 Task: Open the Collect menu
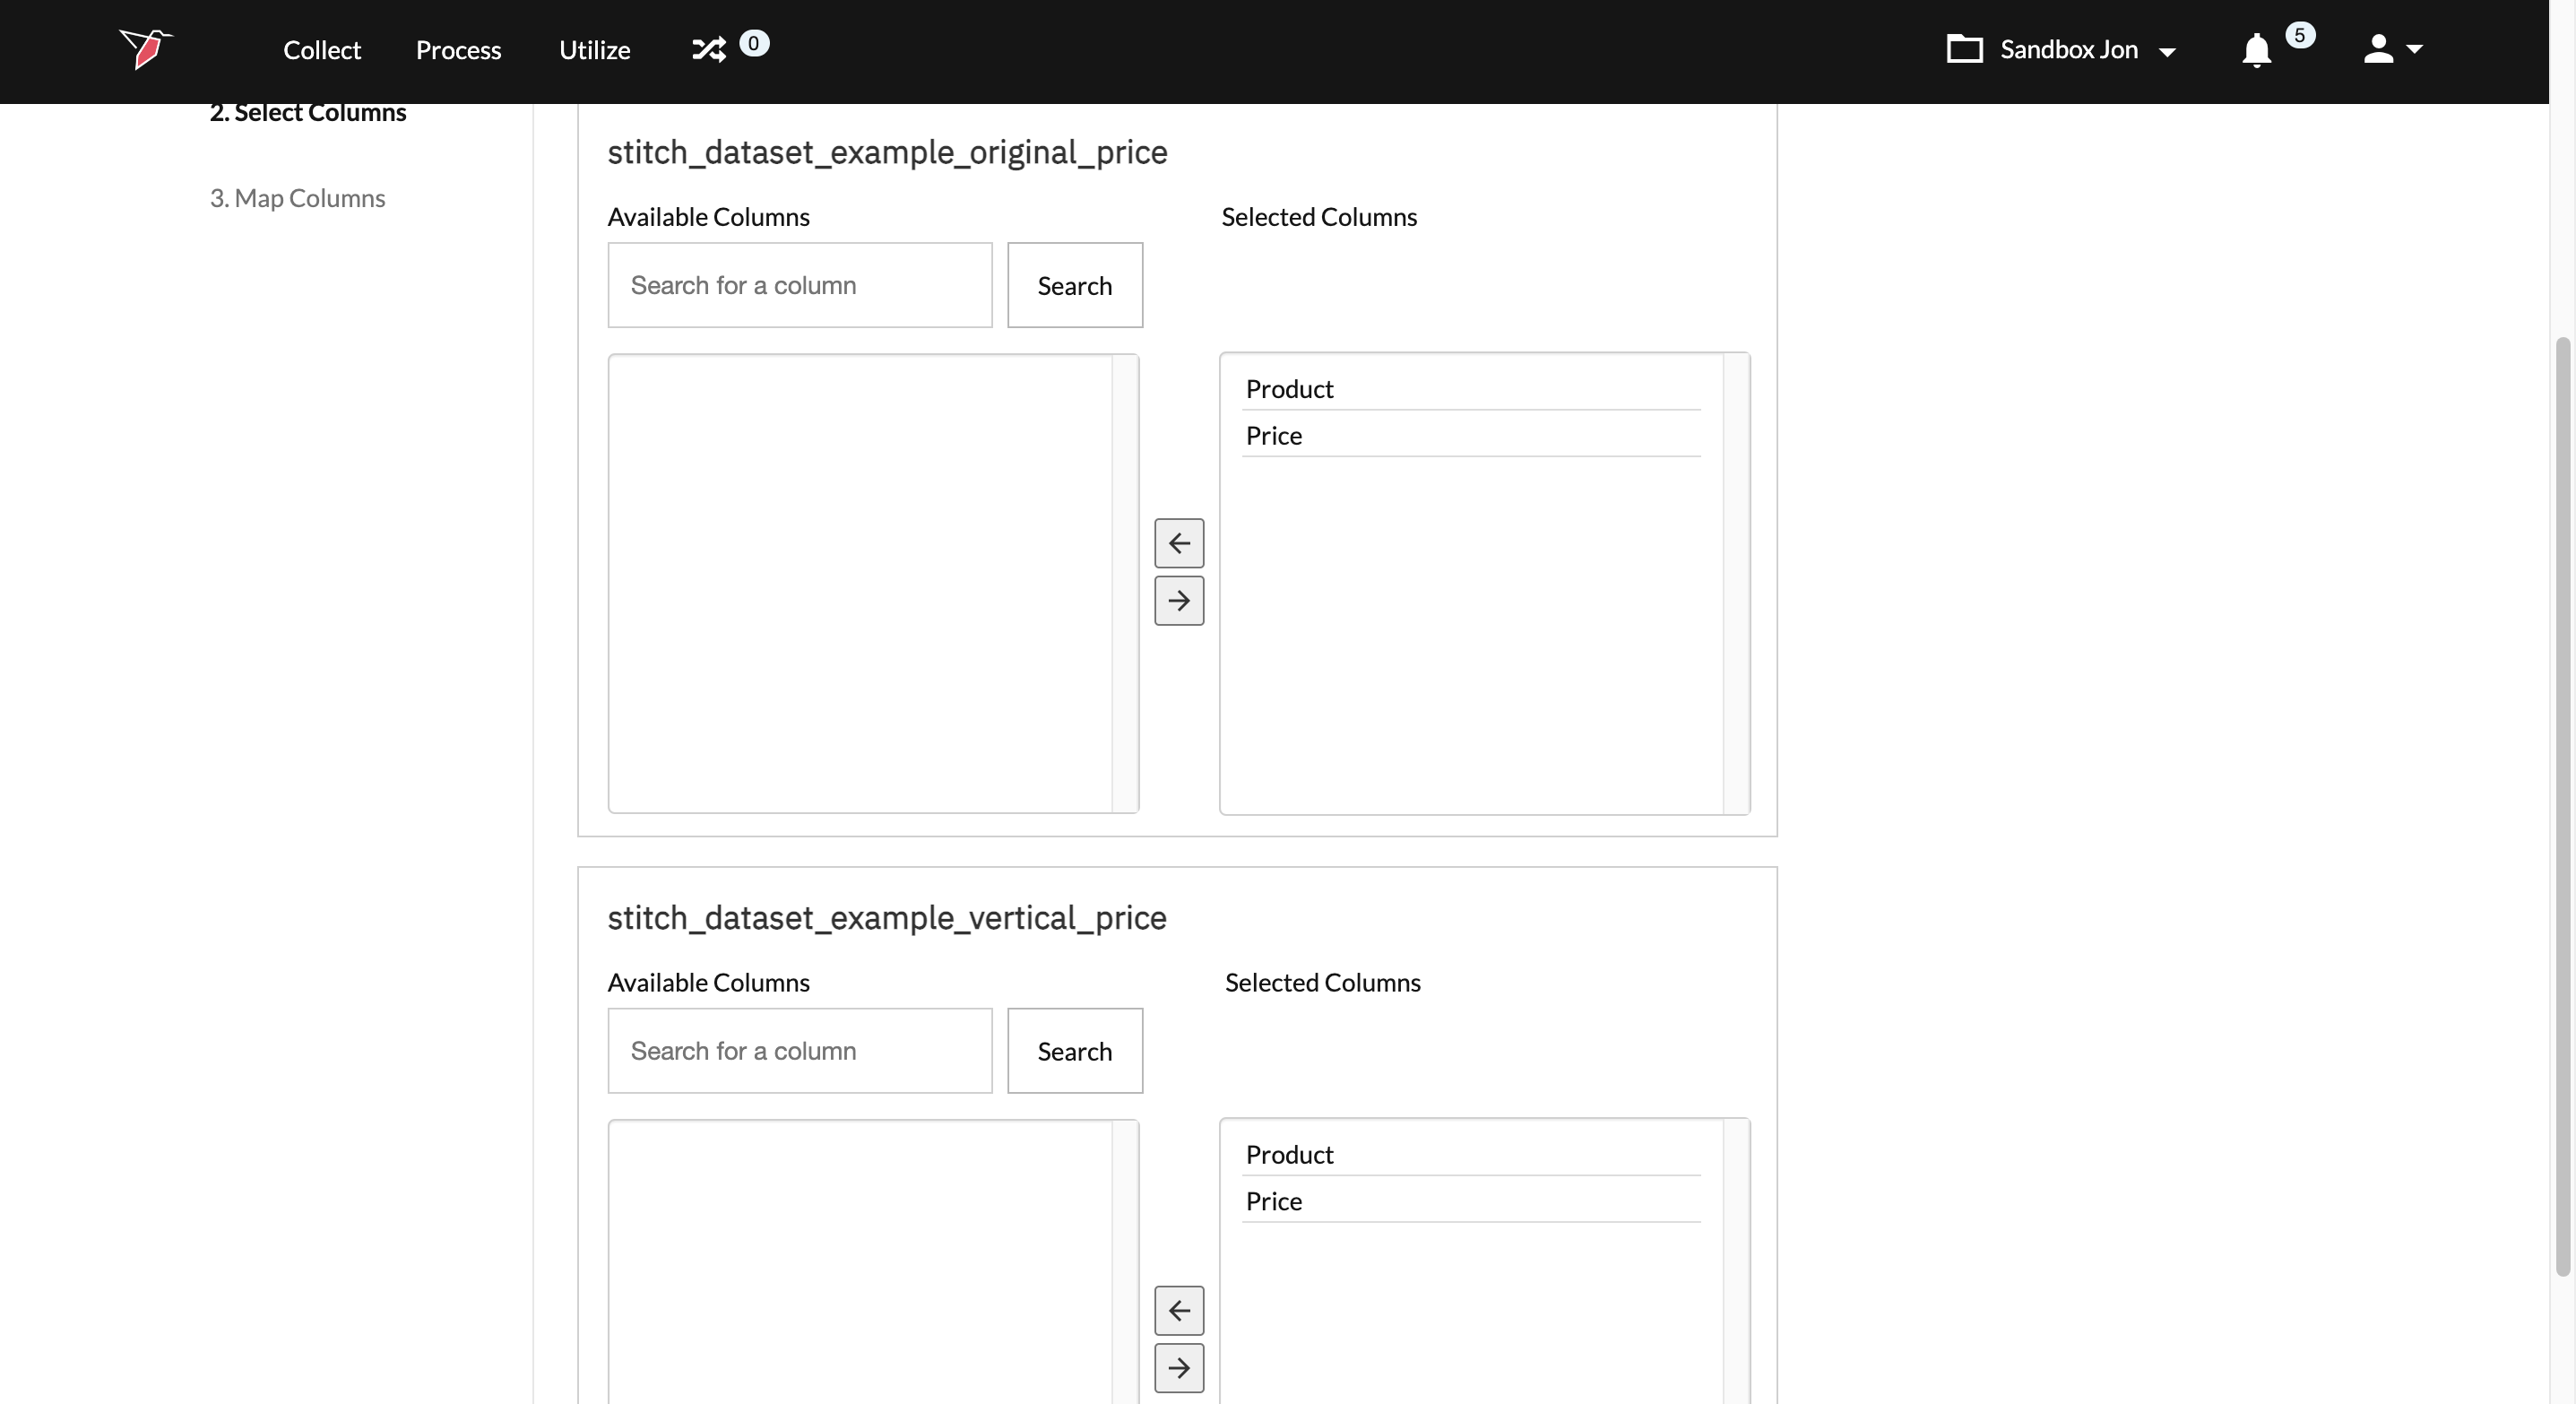pos(321,50)
